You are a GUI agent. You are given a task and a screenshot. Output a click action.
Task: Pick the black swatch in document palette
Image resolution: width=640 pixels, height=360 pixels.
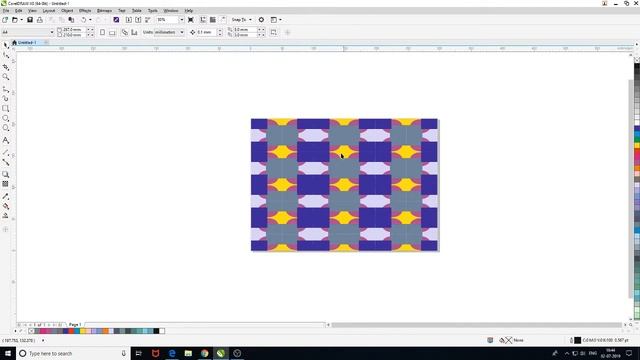coord(156,331)
